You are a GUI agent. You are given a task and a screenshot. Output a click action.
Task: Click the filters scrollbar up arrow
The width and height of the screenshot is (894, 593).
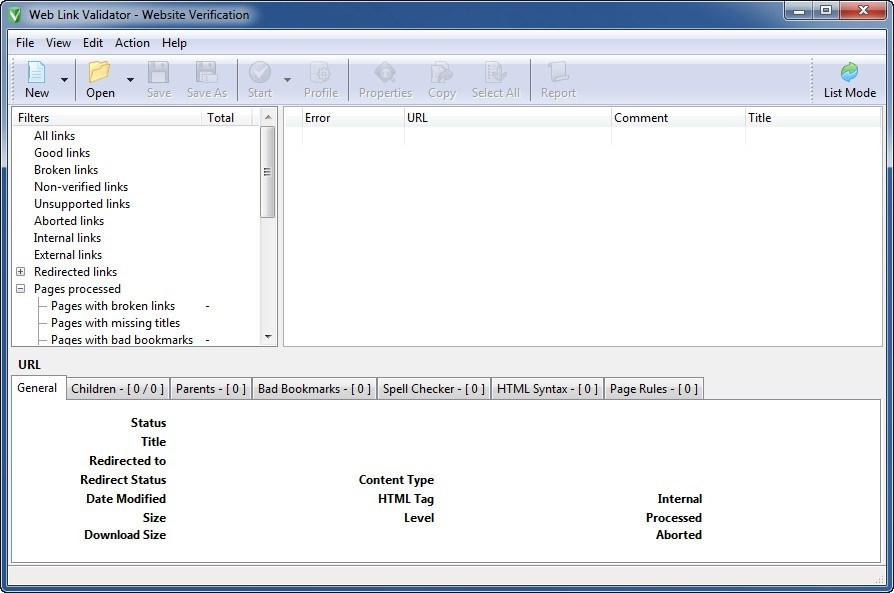(268, 117)
